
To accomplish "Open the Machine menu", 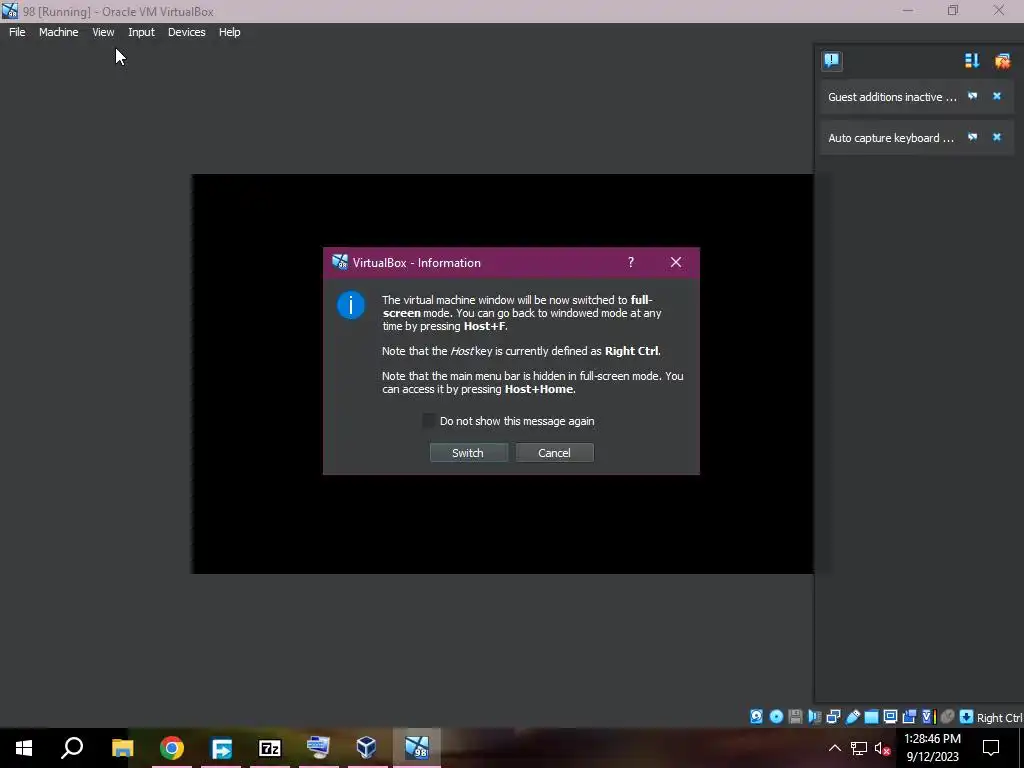I will click(59, 32).
